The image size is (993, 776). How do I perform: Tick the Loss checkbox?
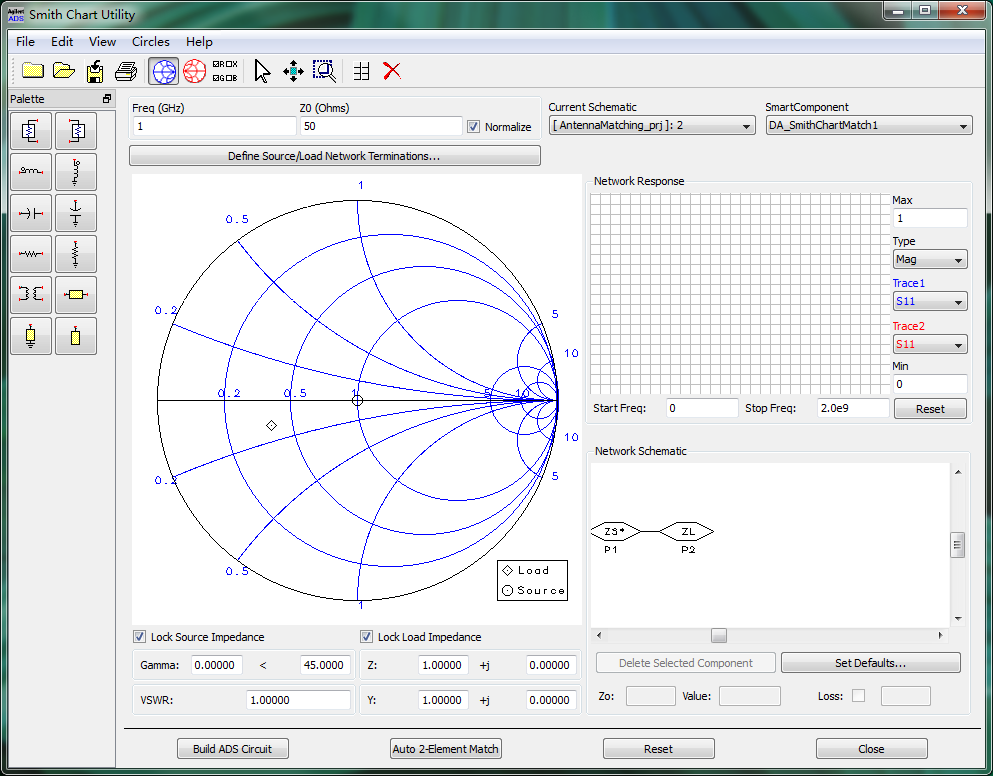click(x=858, y=696)
